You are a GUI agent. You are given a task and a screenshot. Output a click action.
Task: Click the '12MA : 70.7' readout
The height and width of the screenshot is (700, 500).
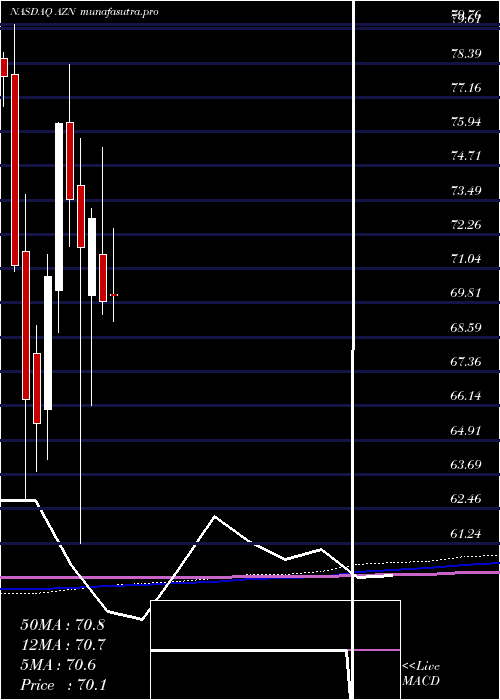pos(62,645)
